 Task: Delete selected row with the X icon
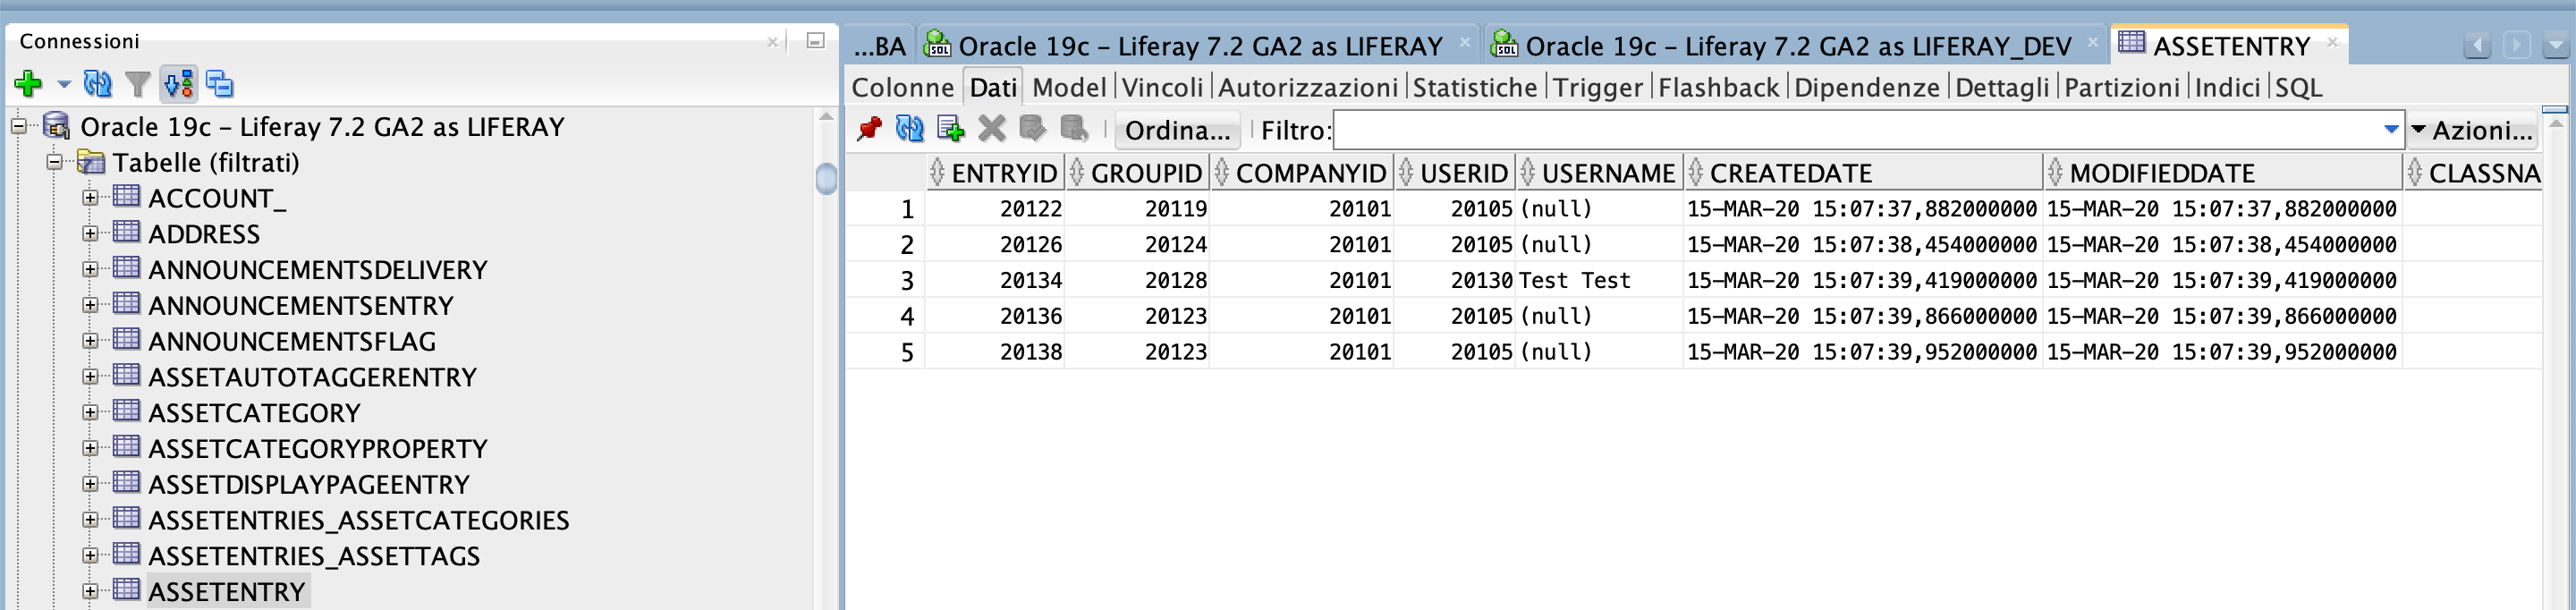tap(991, 129)
